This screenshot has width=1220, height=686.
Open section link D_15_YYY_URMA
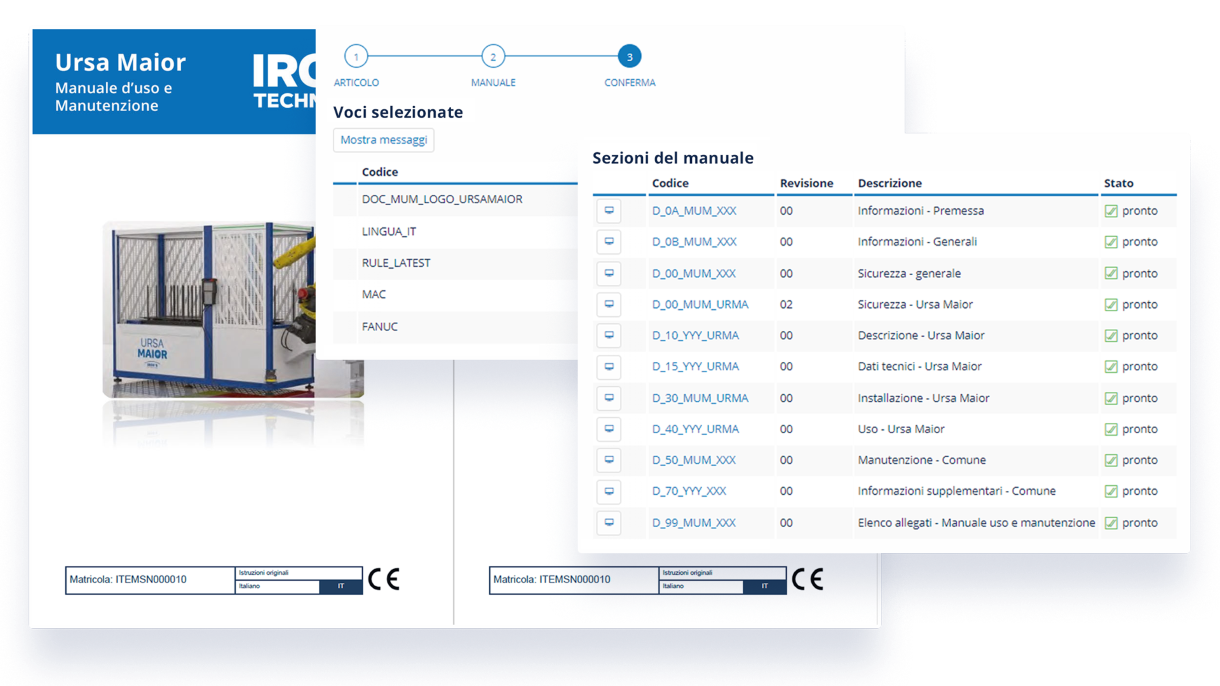point(695,366)
